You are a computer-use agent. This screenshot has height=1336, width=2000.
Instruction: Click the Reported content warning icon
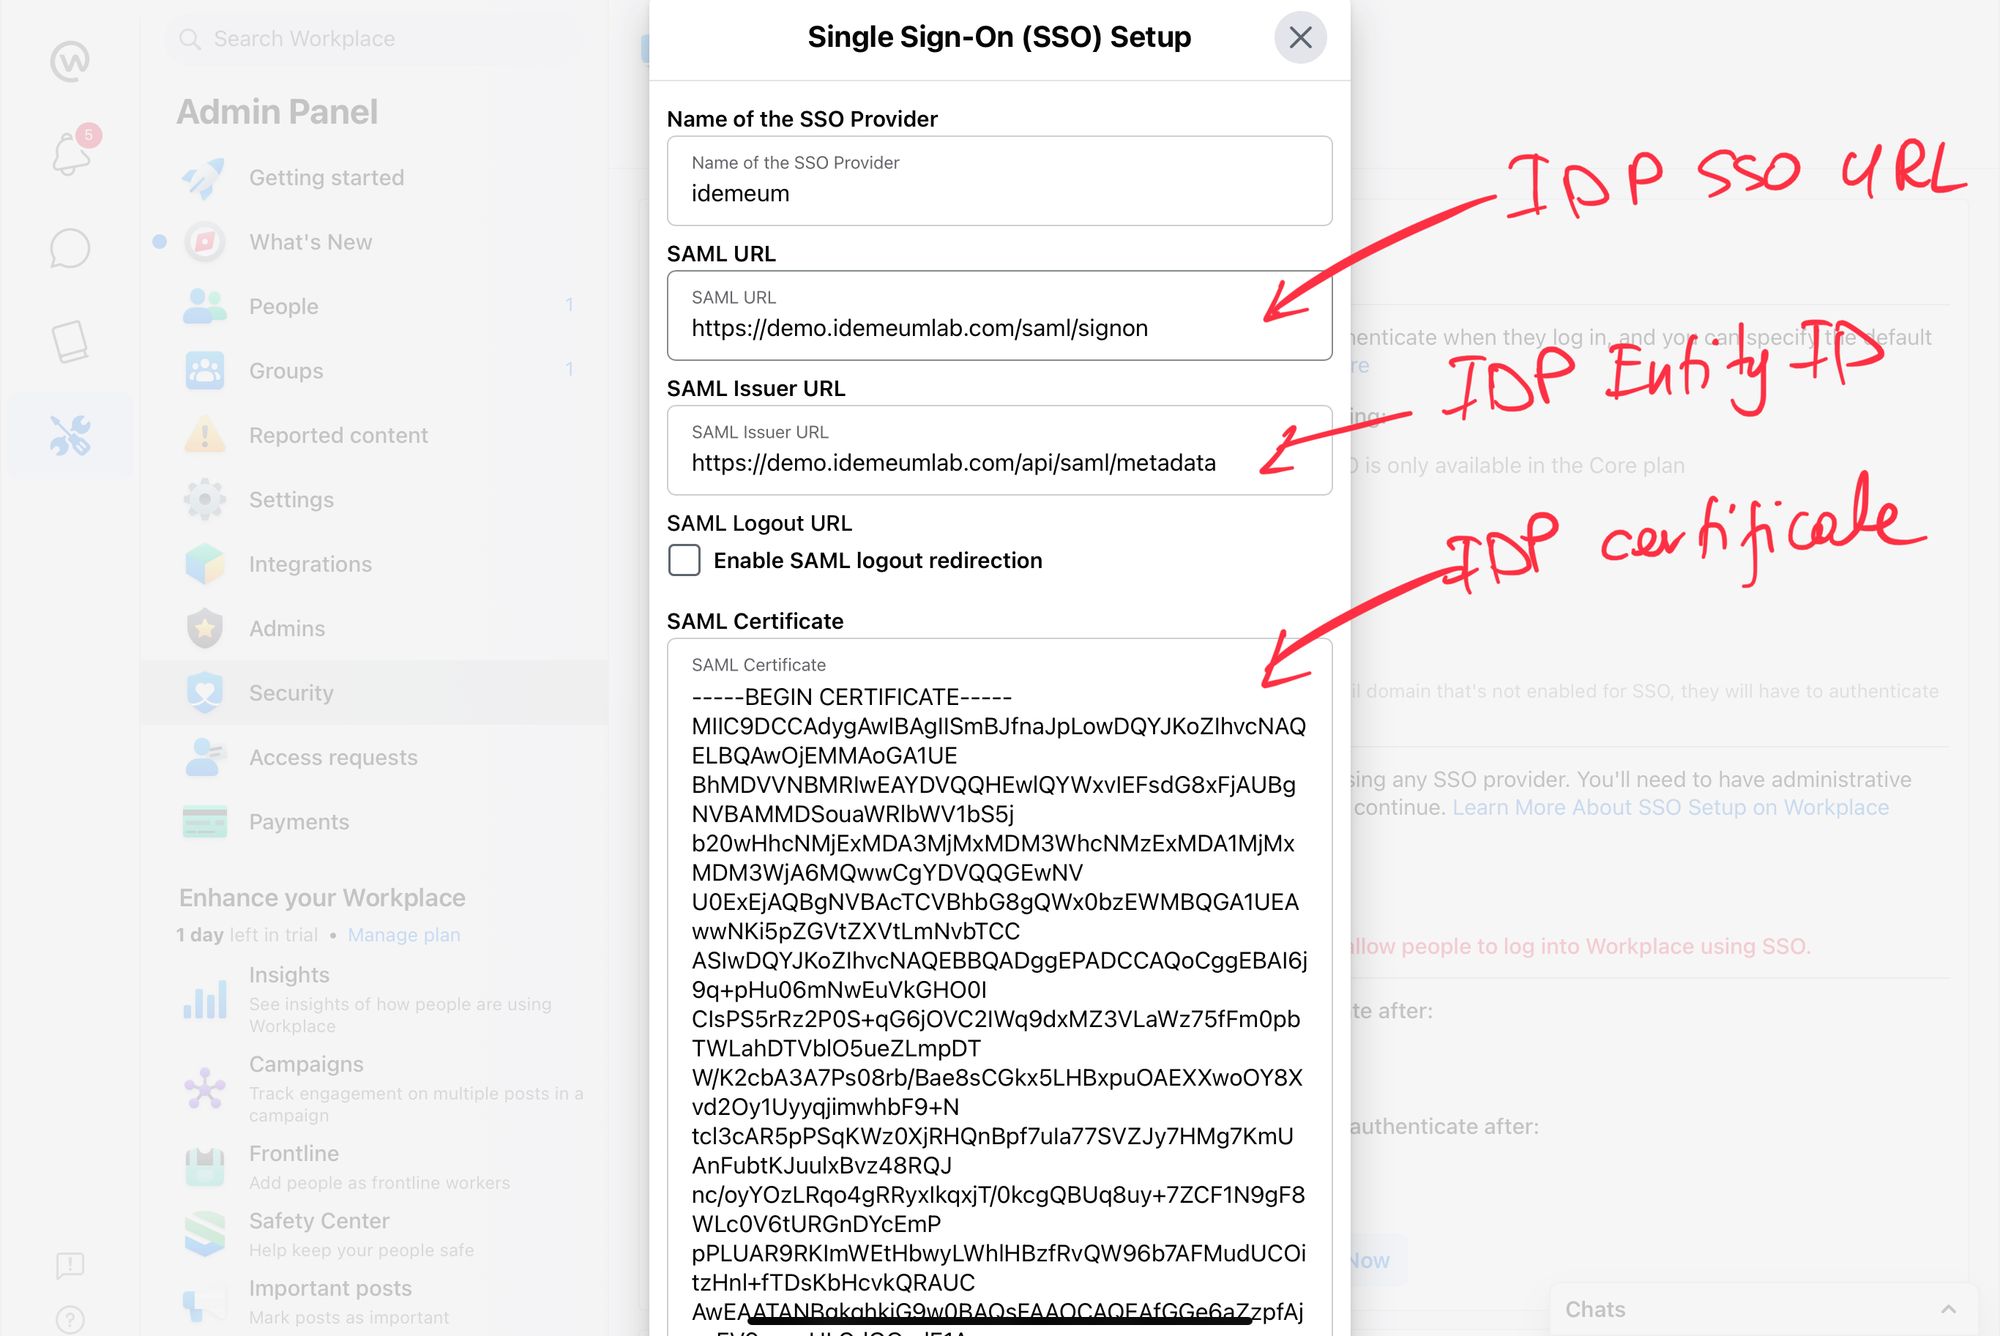[205, 435]
